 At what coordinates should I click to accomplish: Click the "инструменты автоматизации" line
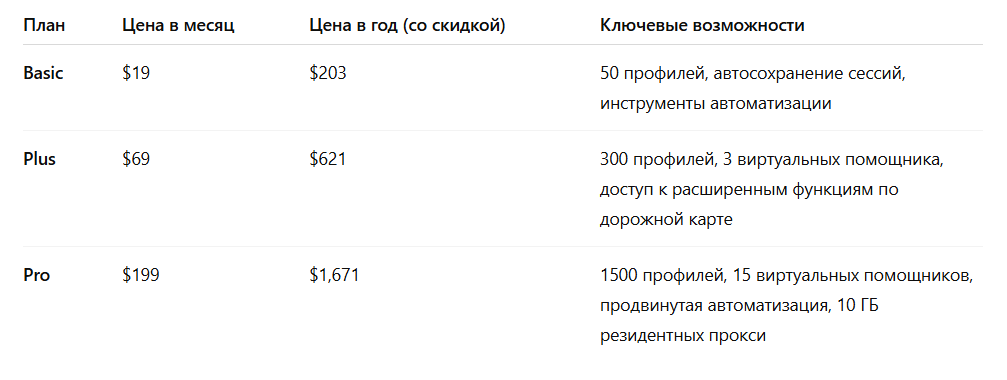715,103
